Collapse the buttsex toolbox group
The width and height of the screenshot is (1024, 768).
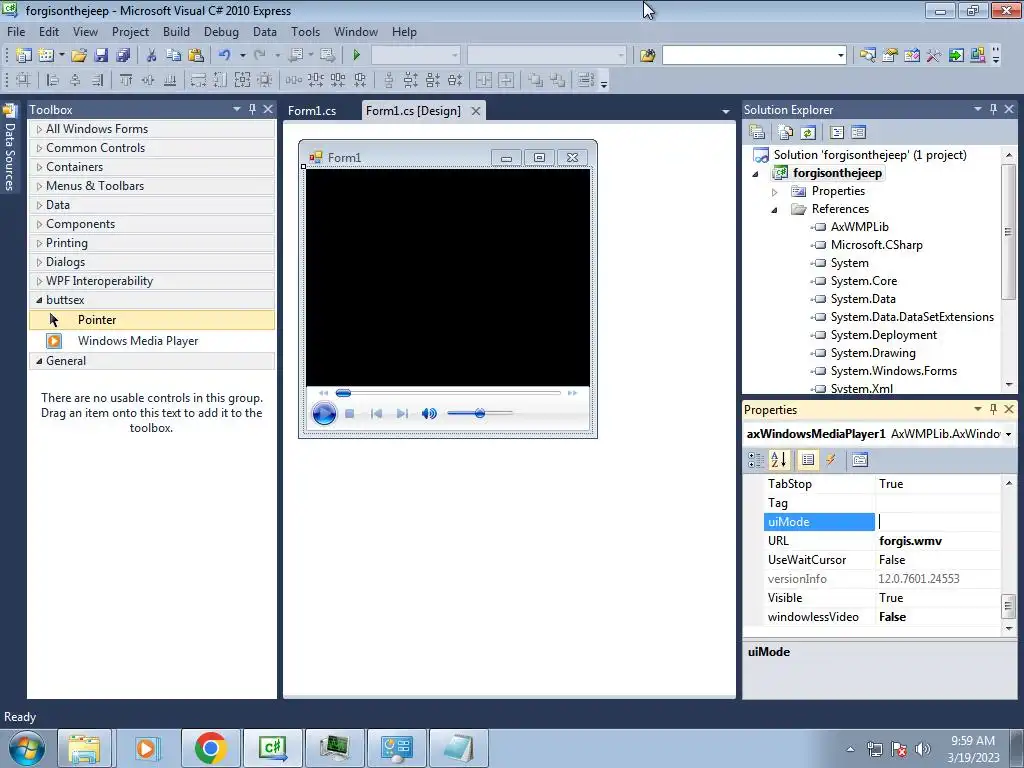pyautogui.click(x=39, y=300)
